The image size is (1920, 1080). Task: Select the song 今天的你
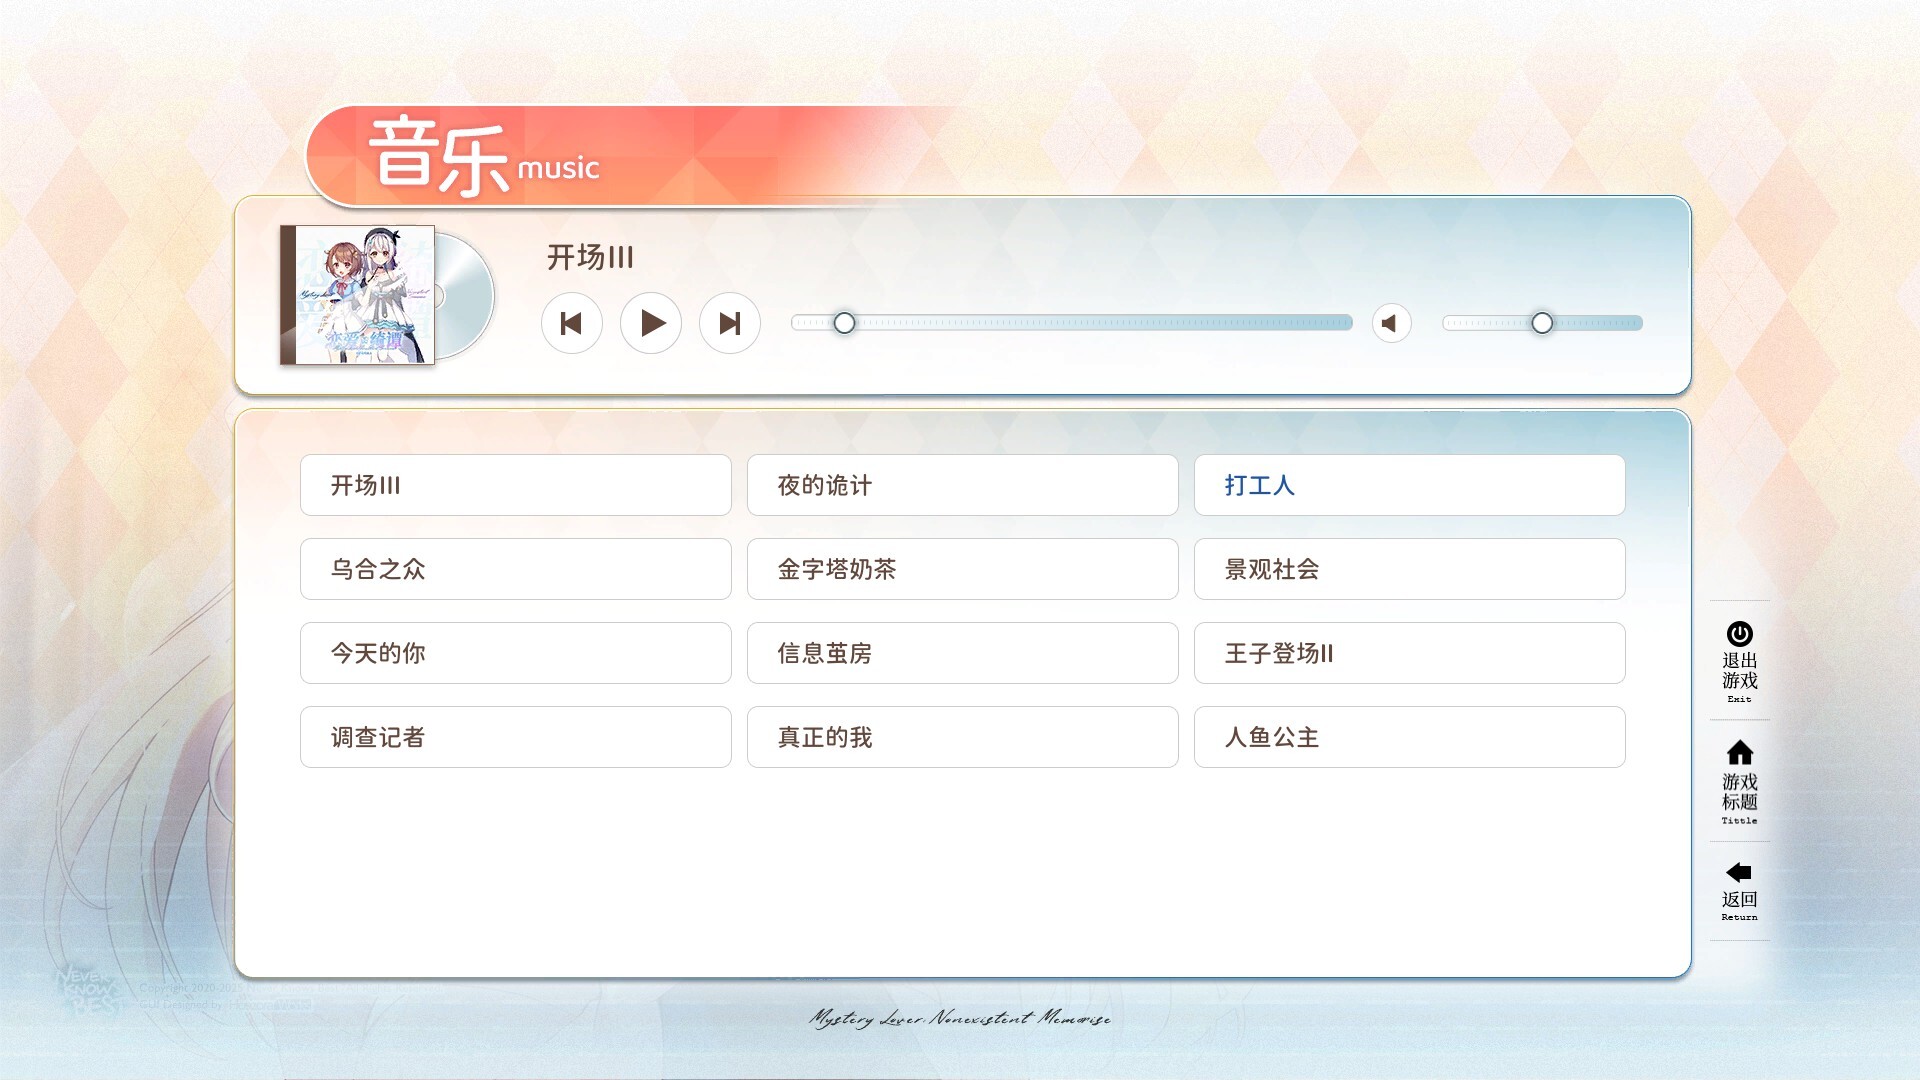coord(514,653)
